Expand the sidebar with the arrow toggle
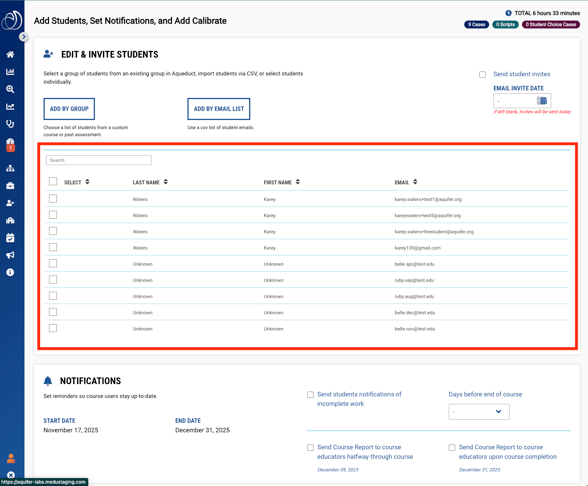Image resolution: width=588 pixels, height=486 pixels. click(x=24, y=37)
